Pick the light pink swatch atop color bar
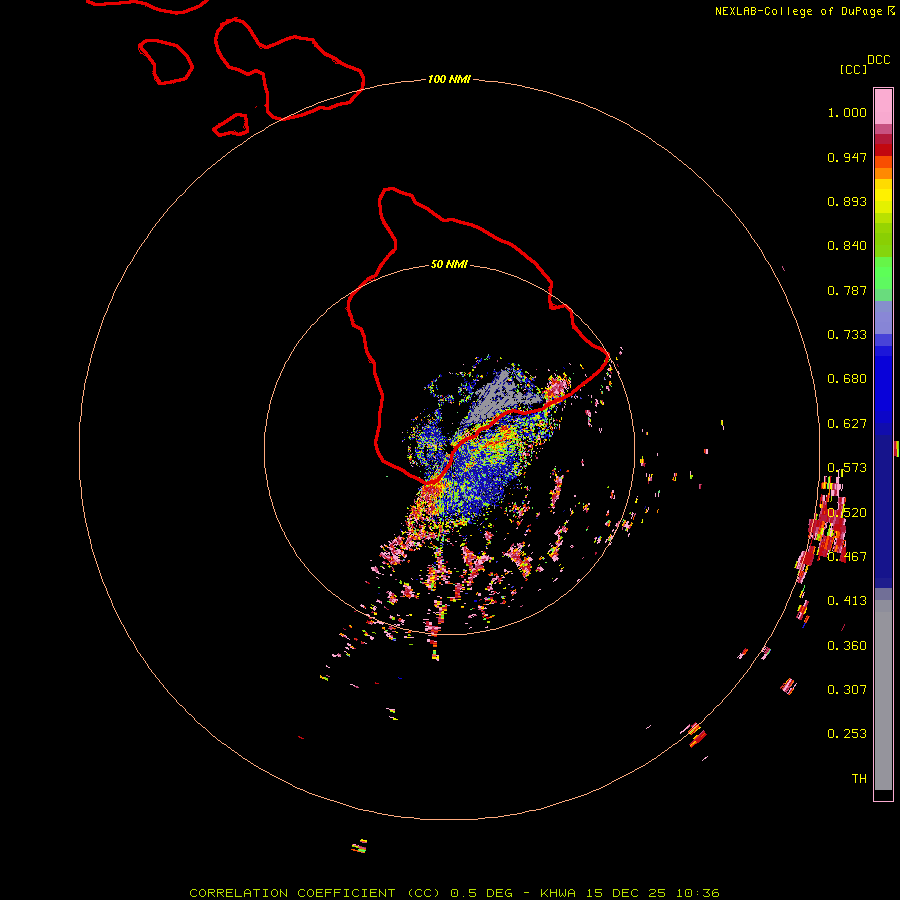 coord(883,107)
